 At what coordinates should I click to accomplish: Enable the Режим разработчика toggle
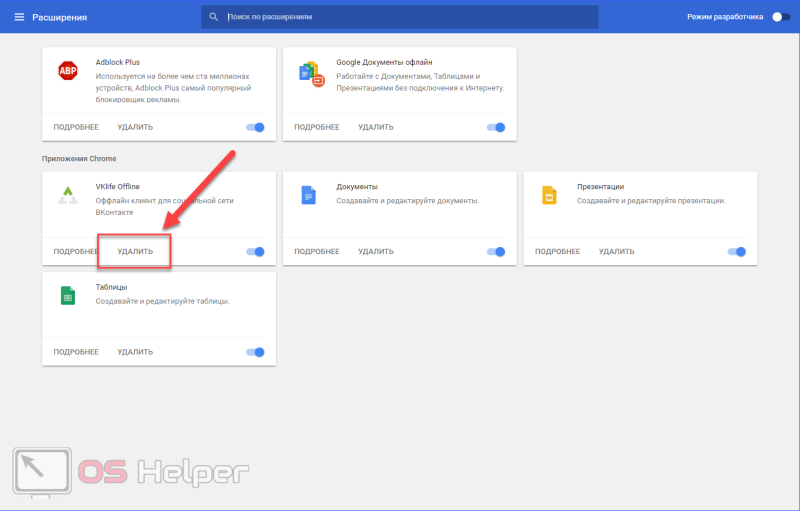(x=781, y=17)
